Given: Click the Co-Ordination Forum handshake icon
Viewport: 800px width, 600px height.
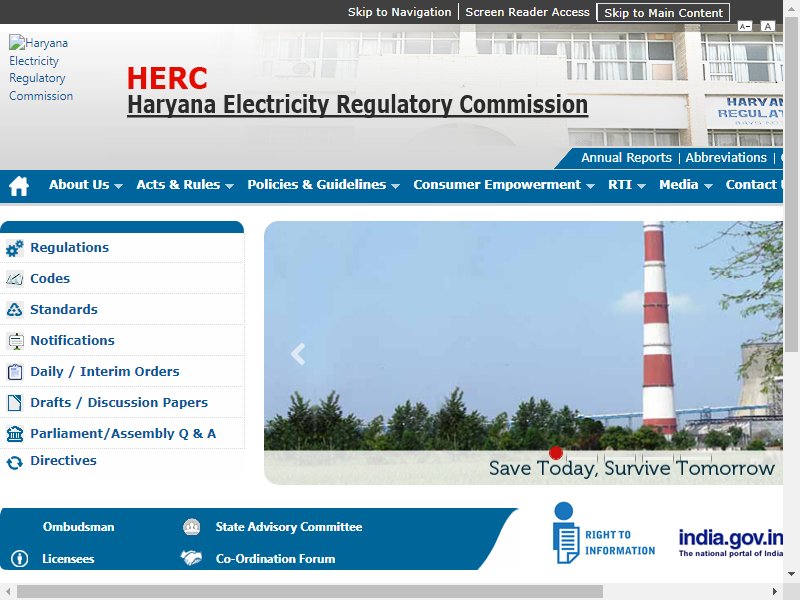Looking at the screenshot, I should [191, 558].
